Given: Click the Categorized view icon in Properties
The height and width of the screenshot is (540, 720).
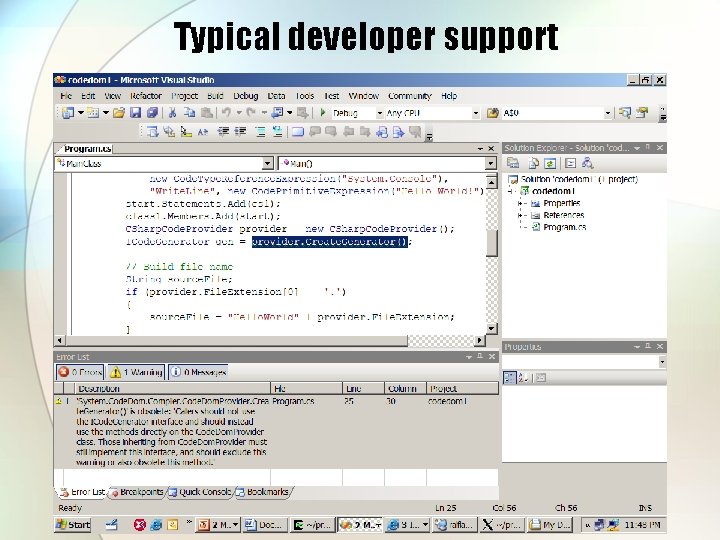Looking at the screenshot, I should [x=510, y=378].
